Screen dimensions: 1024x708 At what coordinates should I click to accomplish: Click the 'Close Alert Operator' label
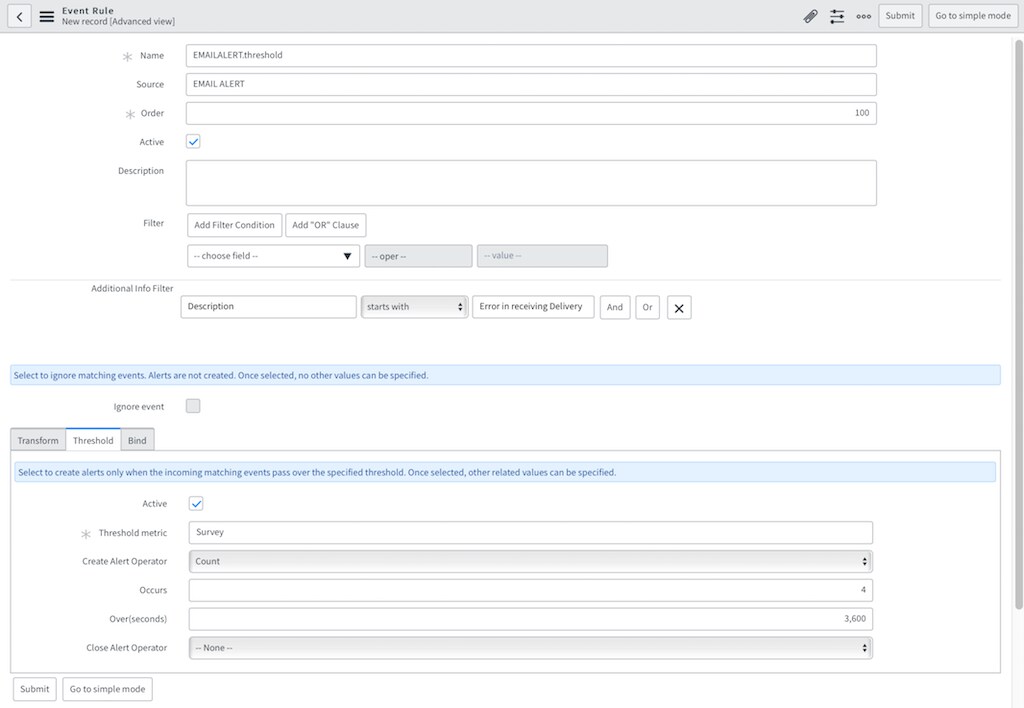coord(127,648)
